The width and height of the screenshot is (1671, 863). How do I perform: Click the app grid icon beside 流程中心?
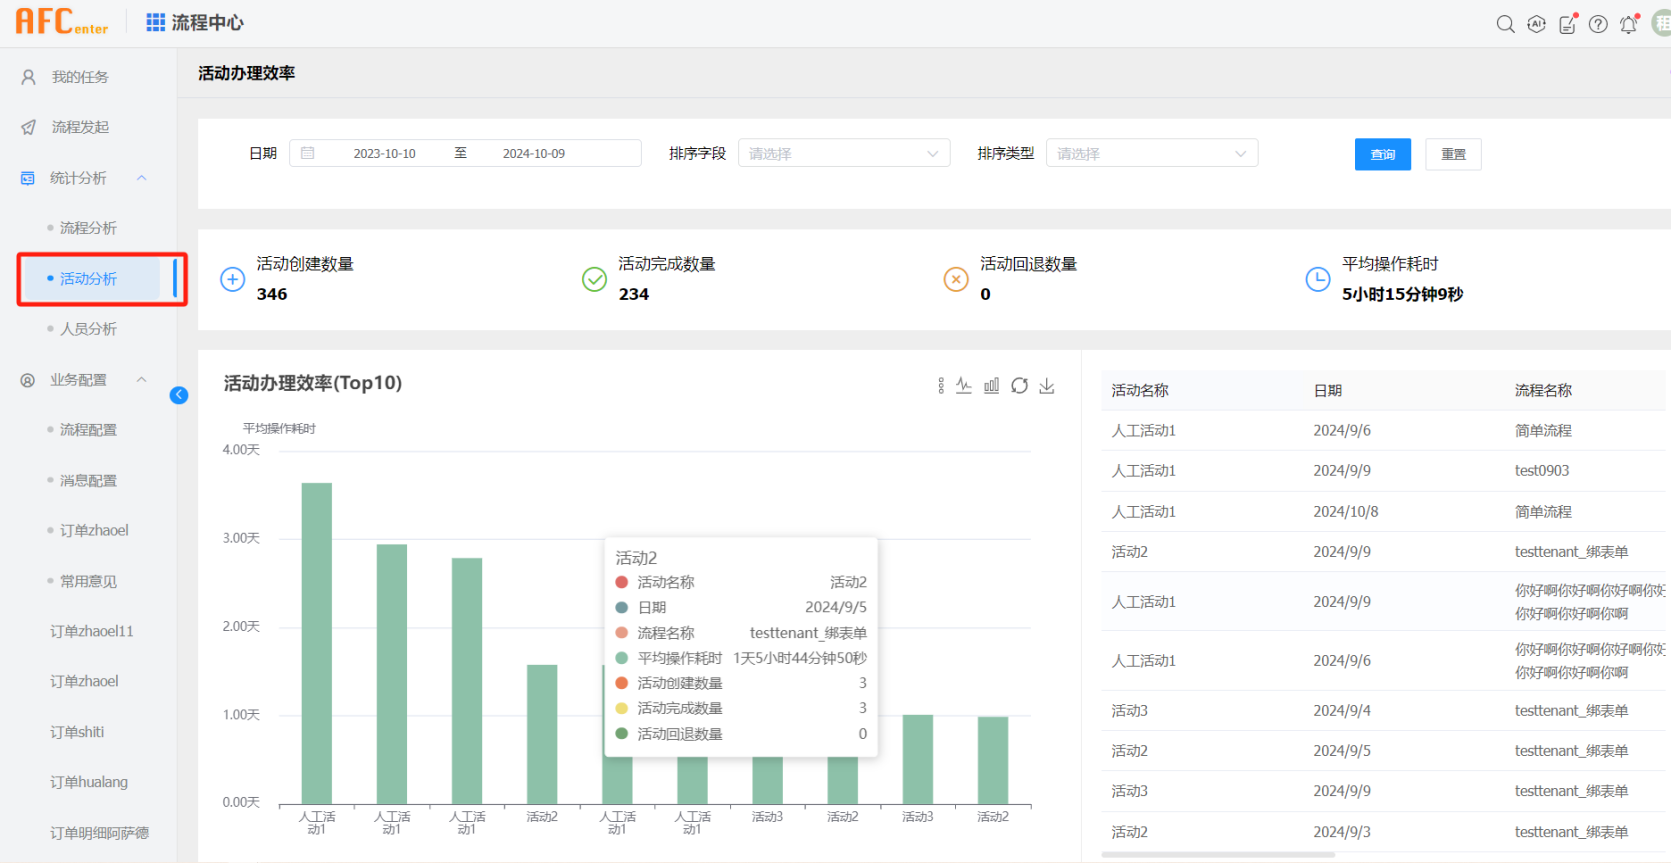click(x=155, y=22)
